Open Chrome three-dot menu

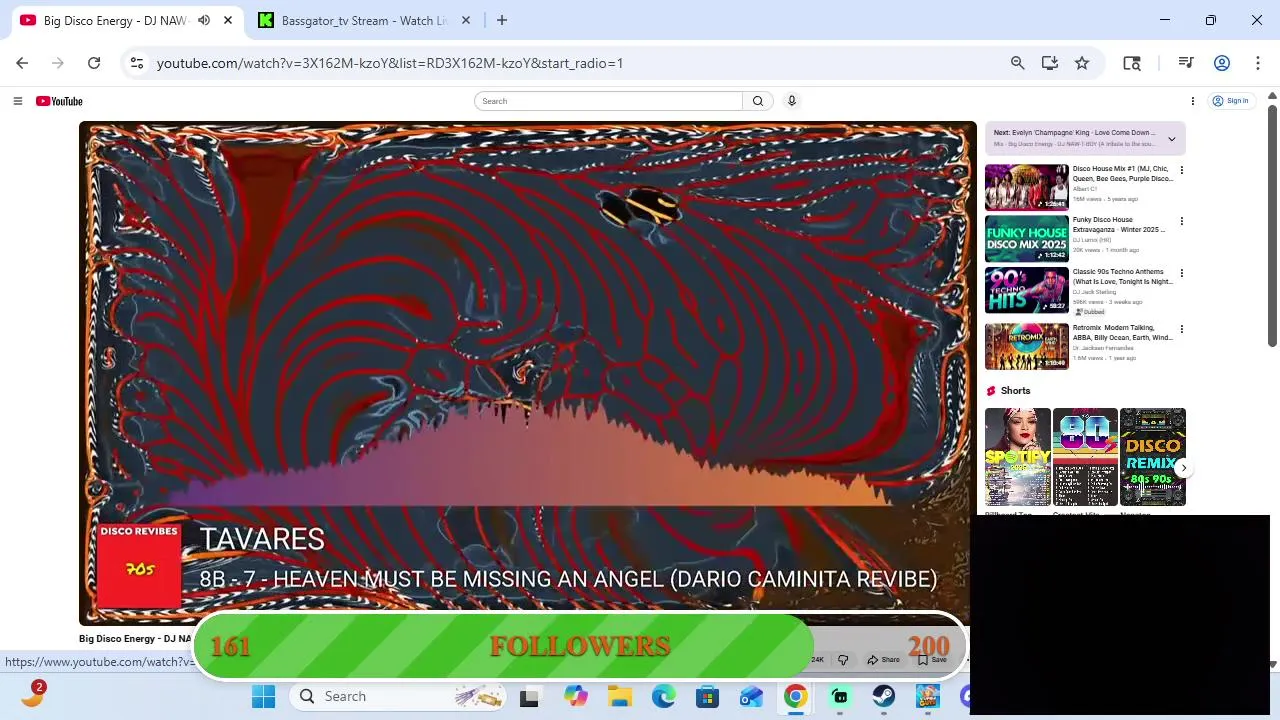[x=1257, y=63]
